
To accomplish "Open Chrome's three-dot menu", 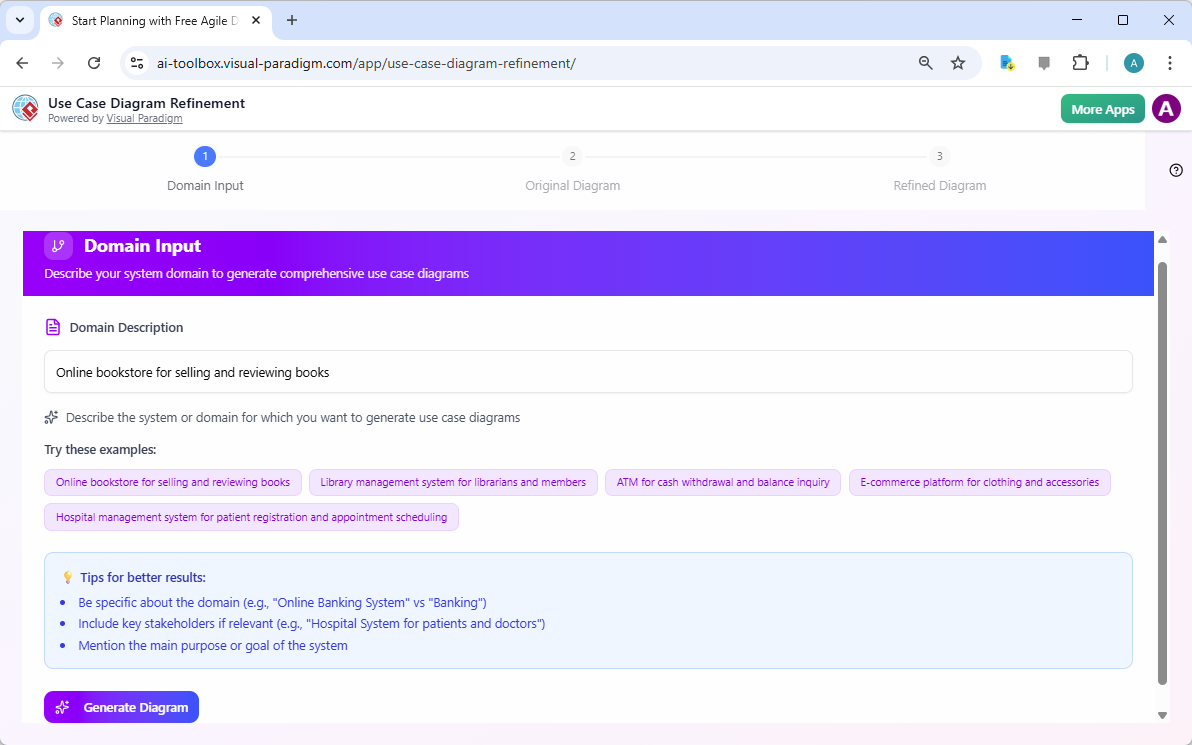I will click(x=1170, y=62).
